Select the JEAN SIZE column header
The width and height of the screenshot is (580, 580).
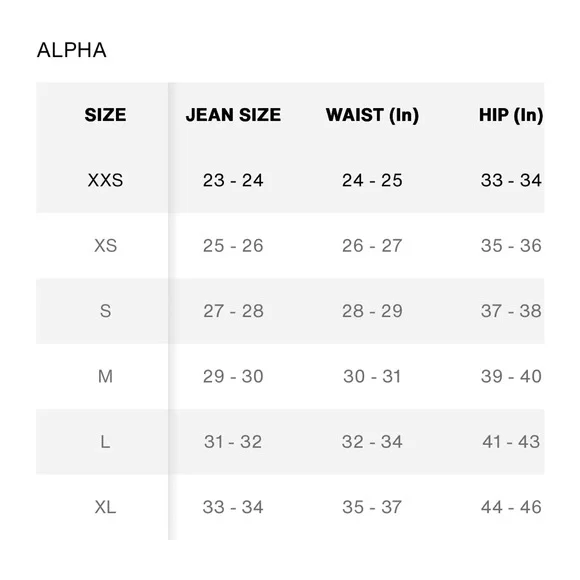(x=233, y=115)
